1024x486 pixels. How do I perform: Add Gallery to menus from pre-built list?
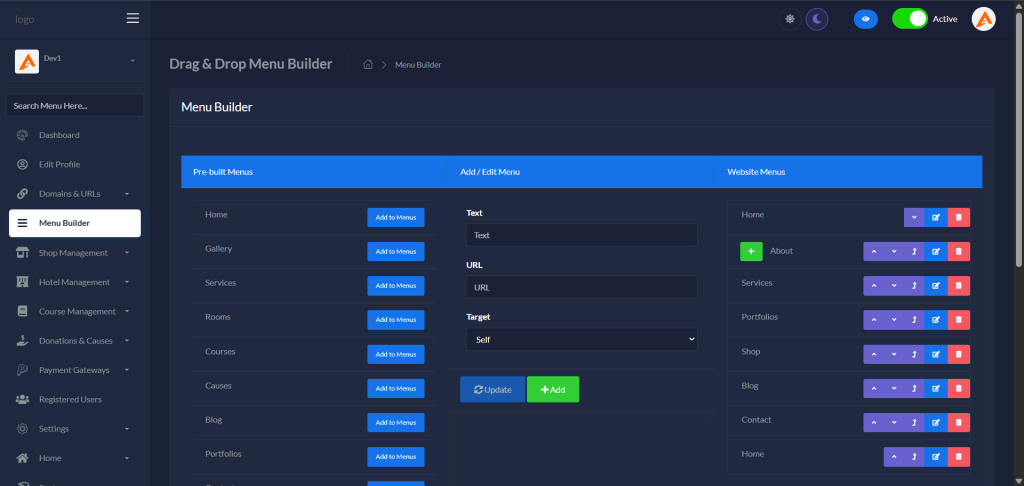395,252
